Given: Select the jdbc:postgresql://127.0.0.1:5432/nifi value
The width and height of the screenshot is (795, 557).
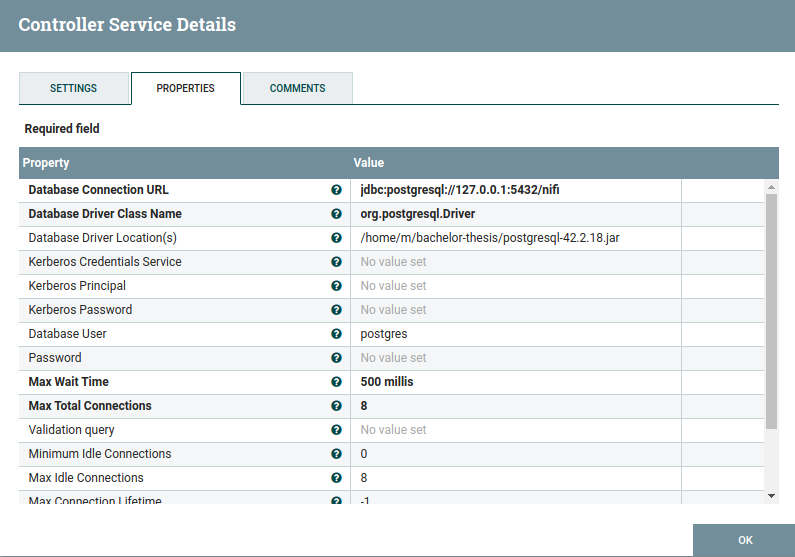Looking at the screenshot, I should [x=460, y=190].
